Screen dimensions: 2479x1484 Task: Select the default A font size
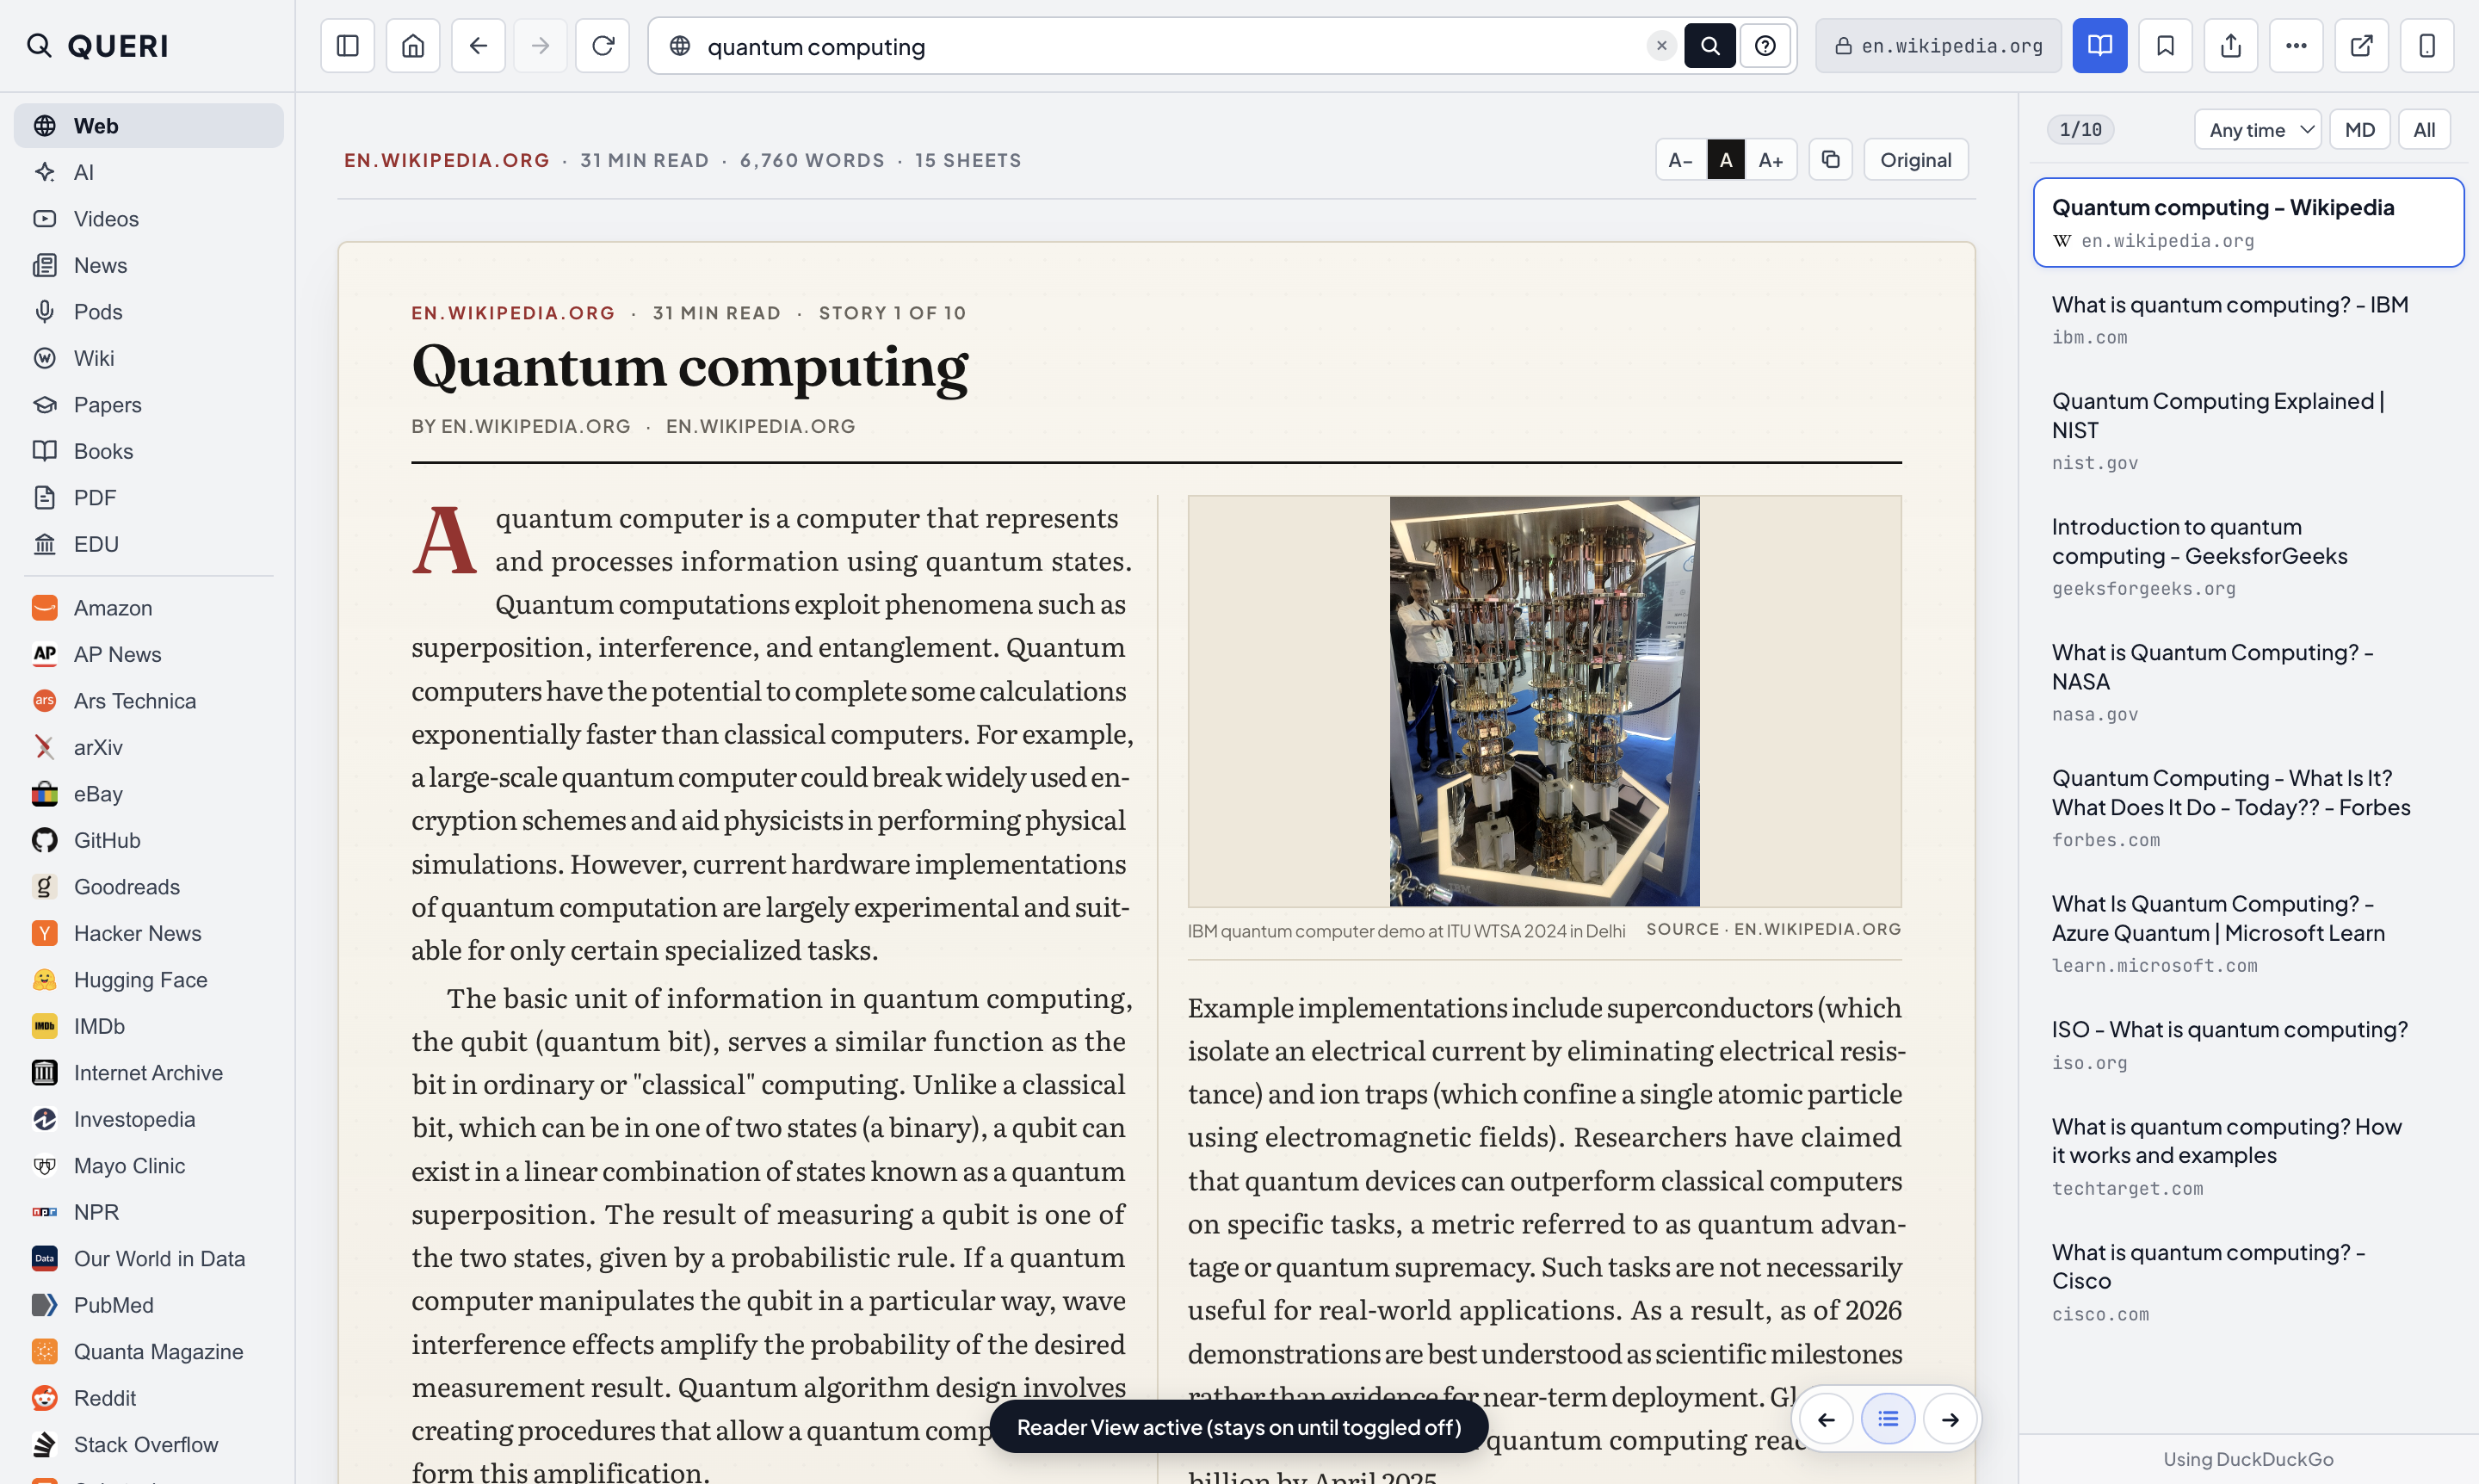[x=1725, y=160]
